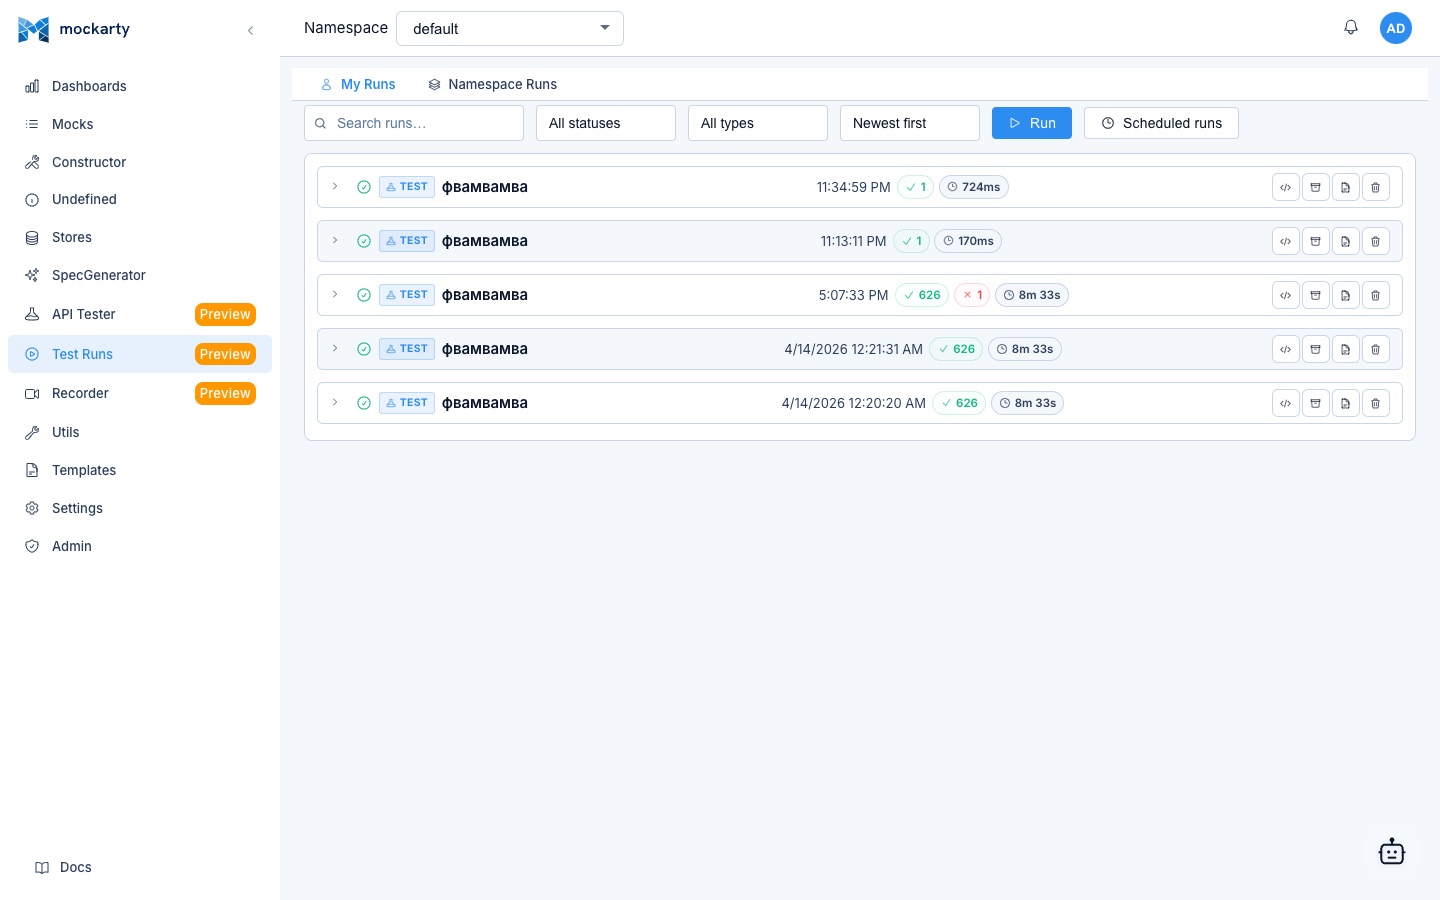Delete the 12:21:31 AM run with trash icon
The image size is (1440, 900).
[1376, 349]
